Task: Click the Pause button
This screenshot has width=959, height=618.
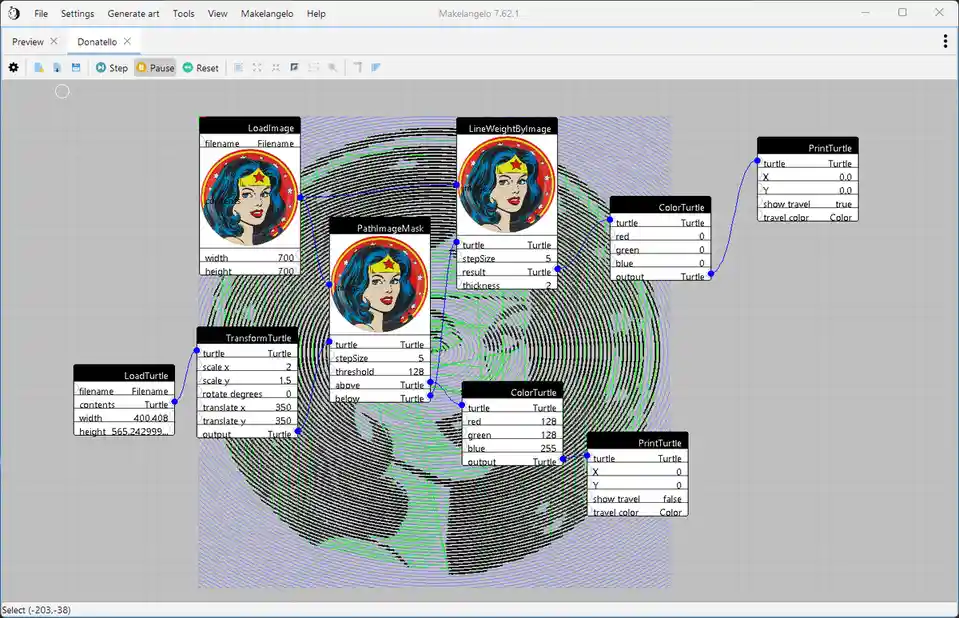Action: coord(155,67)
